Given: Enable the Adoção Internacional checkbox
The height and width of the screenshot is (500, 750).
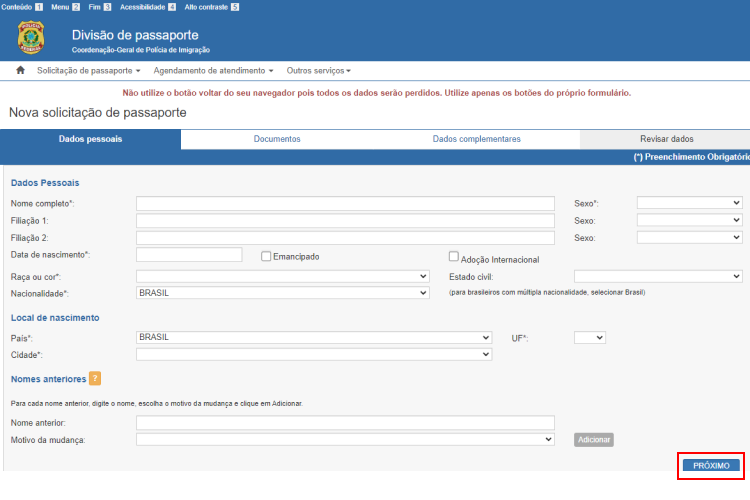Looking at the screenshot, I should coord(454,256).
